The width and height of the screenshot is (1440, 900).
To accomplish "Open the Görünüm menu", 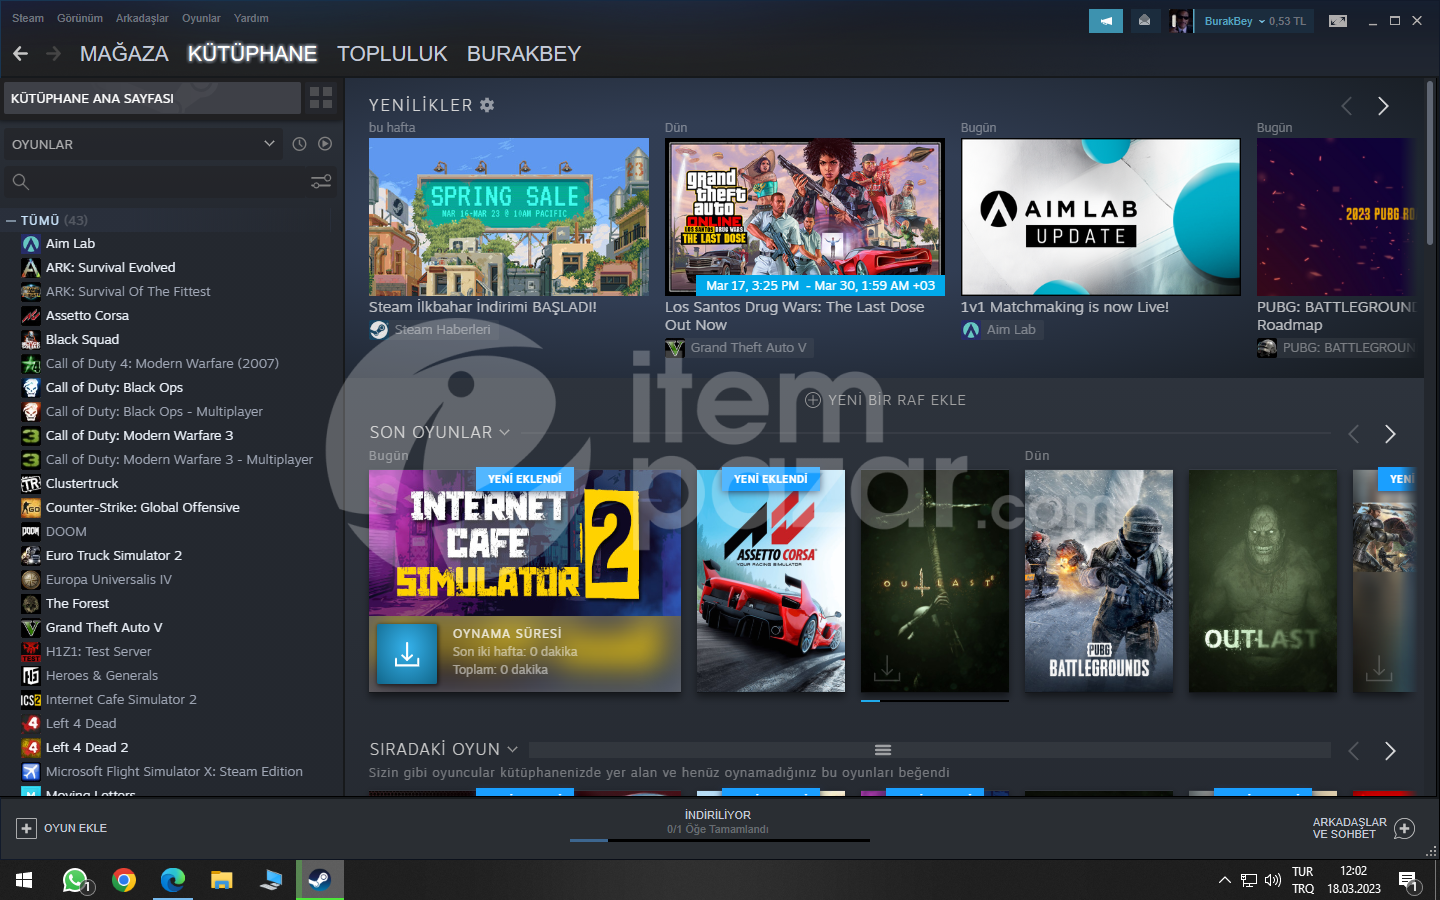I will 80,18.
